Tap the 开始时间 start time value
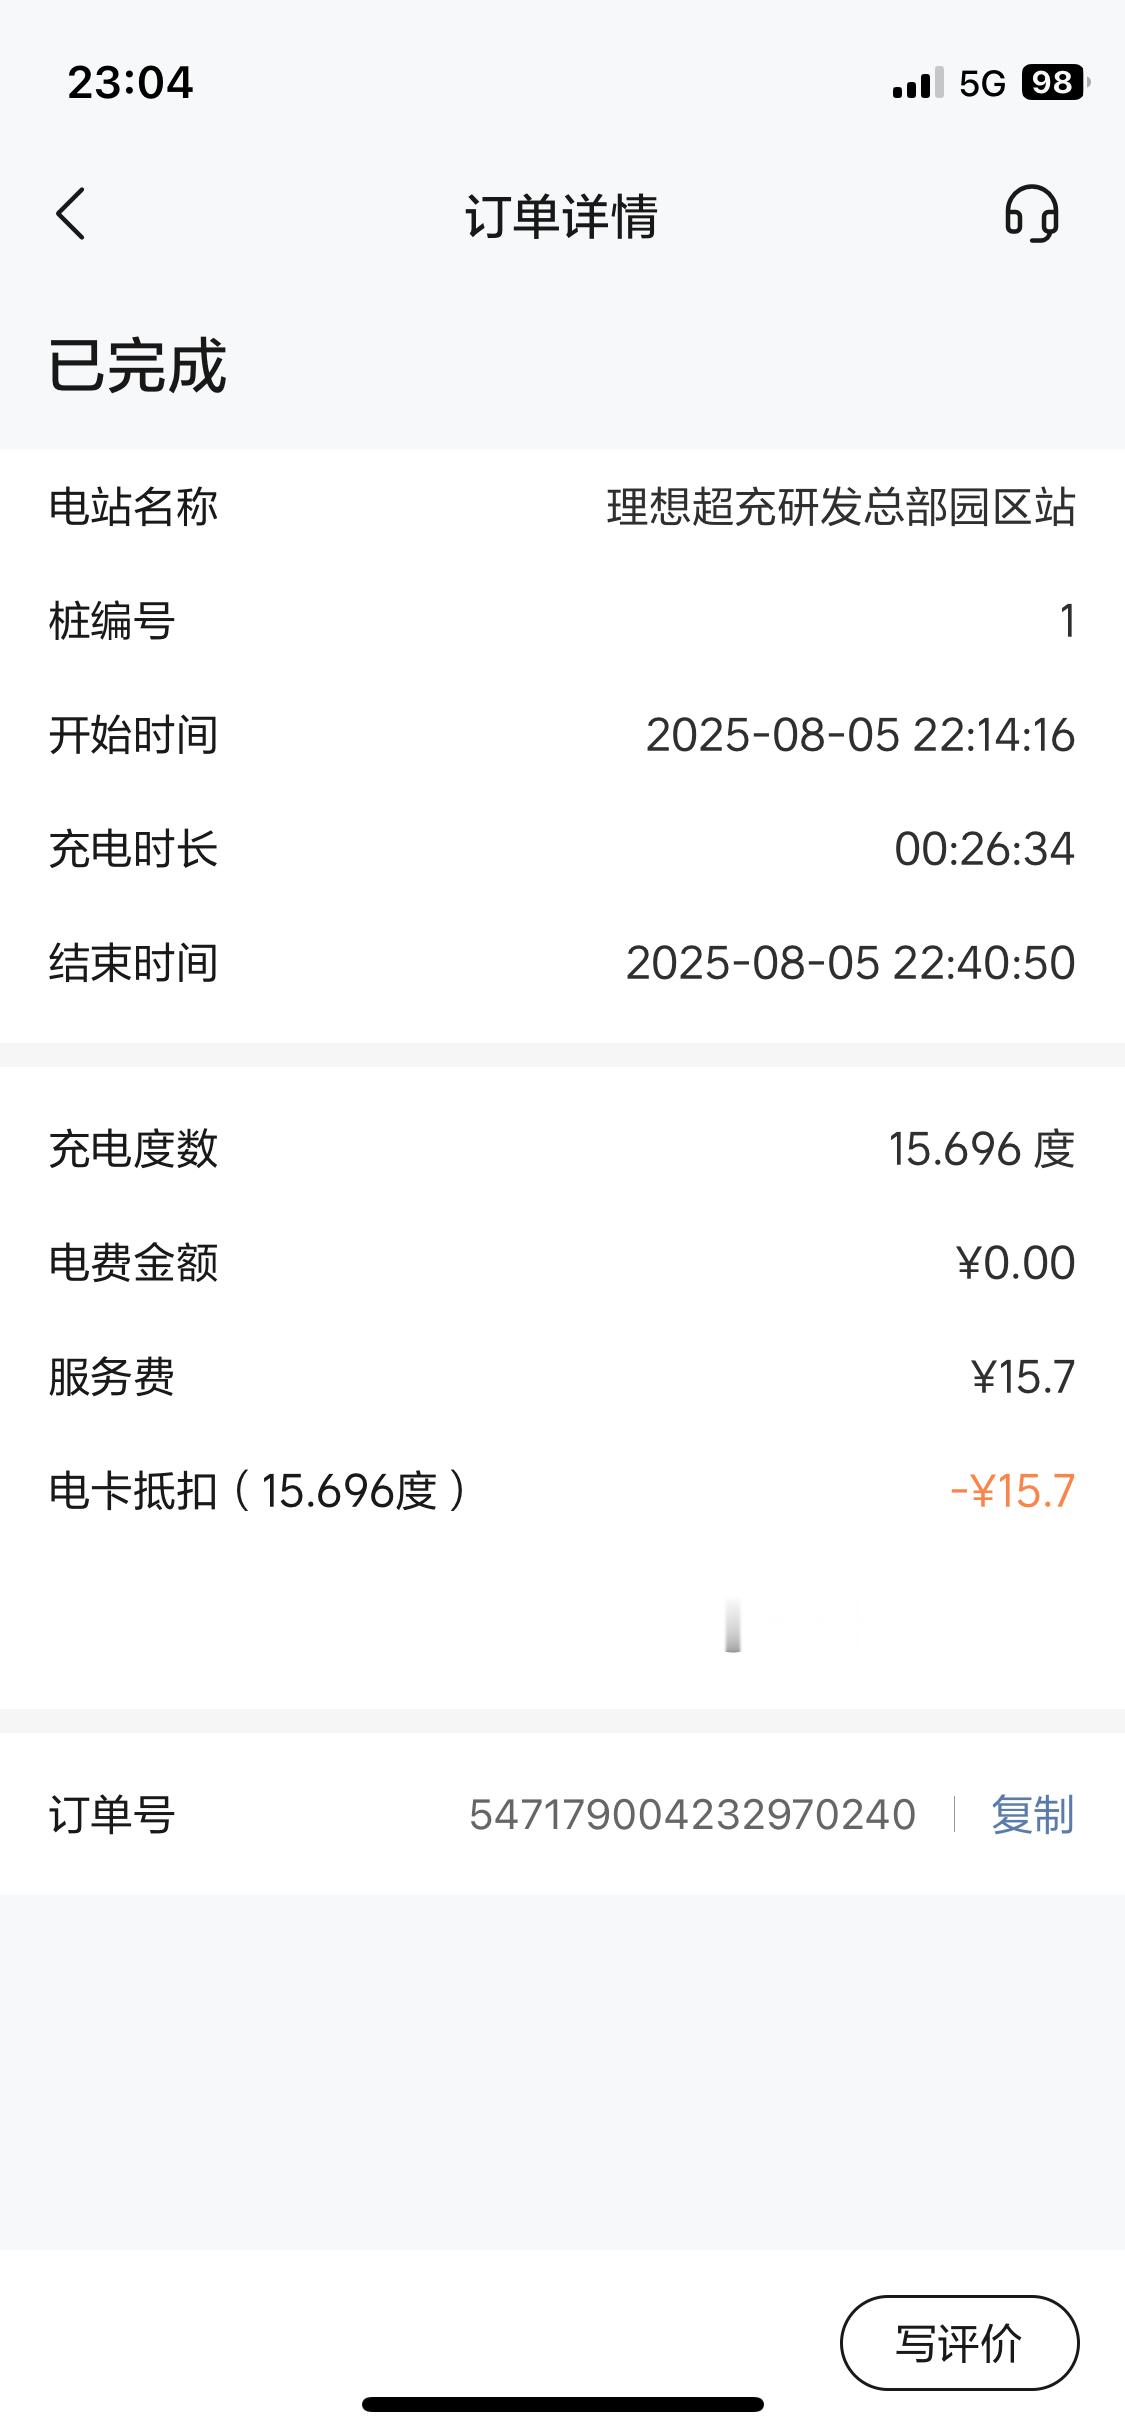1125x2436 pixels. [860, 735]
